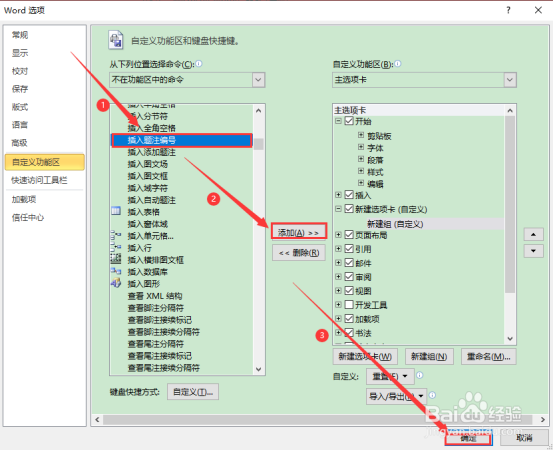Expand the 段落 group

pos(361,159)
